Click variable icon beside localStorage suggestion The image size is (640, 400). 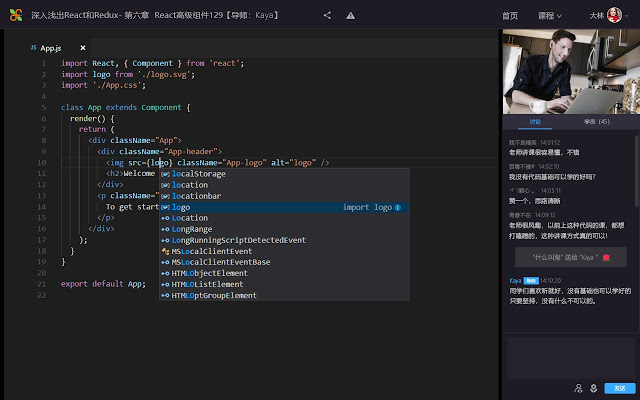point(165,174)
